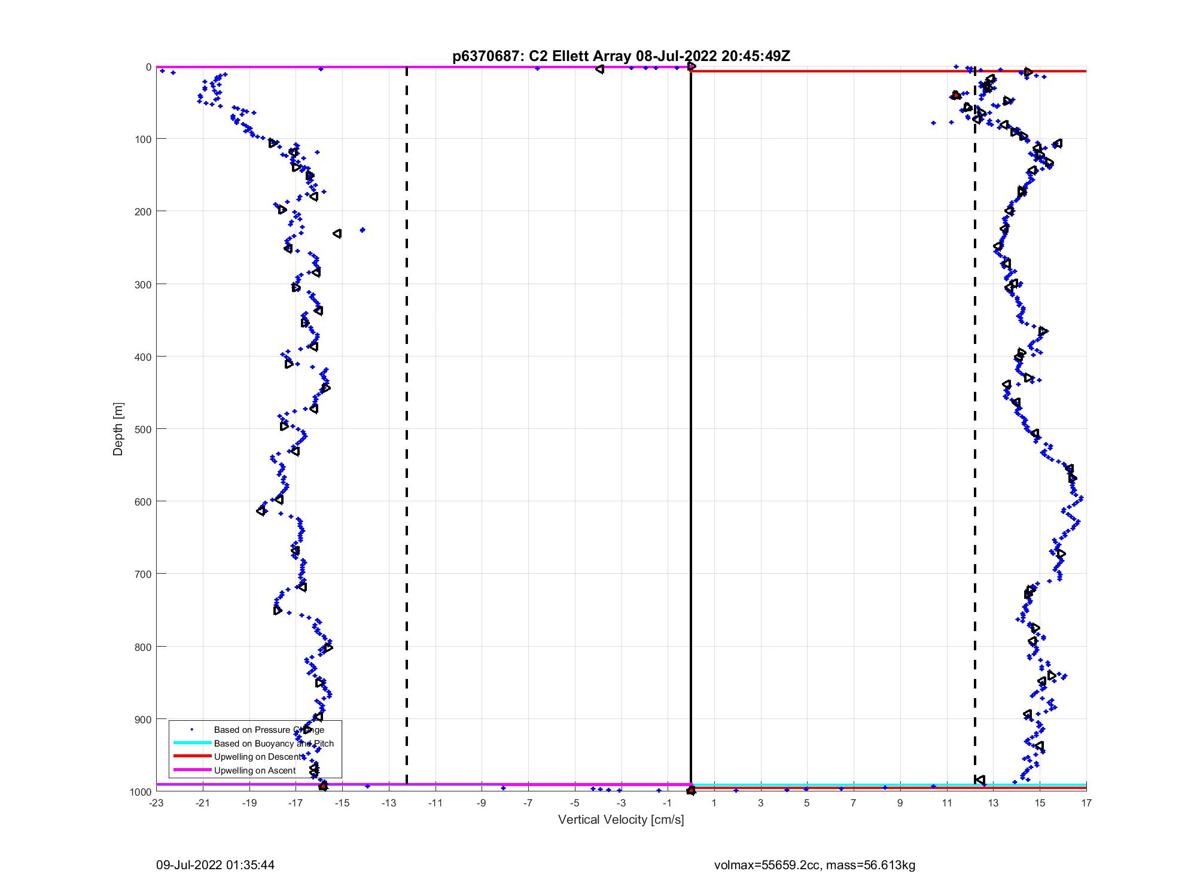
Task: Click positive velocity tick label '17'
Action: tap(1086, 802)
